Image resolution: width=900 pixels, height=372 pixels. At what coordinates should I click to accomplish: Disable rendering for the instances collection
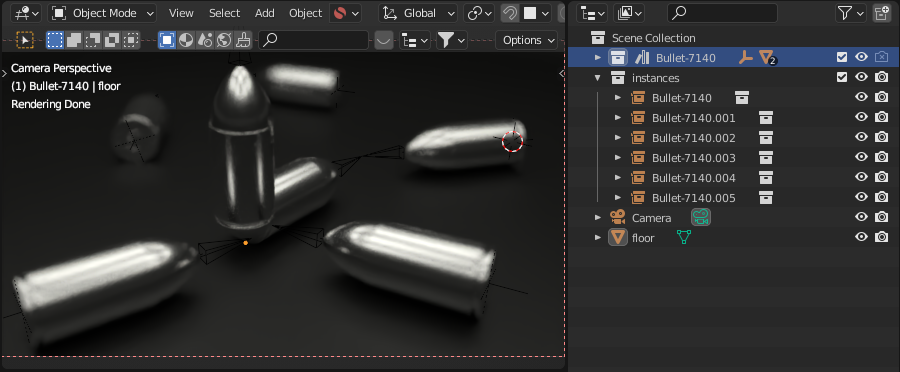click(881, 78)
